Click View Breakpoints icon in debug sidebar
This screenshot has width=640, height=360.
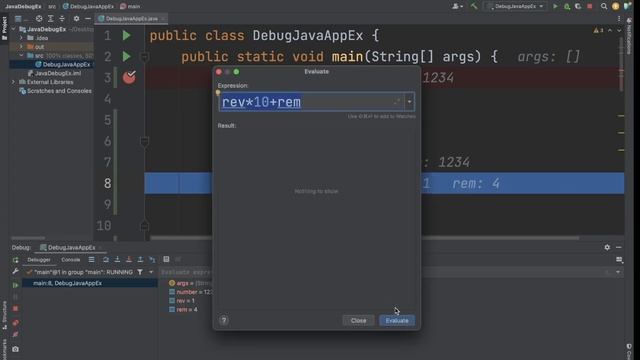(x=16, y=323)
